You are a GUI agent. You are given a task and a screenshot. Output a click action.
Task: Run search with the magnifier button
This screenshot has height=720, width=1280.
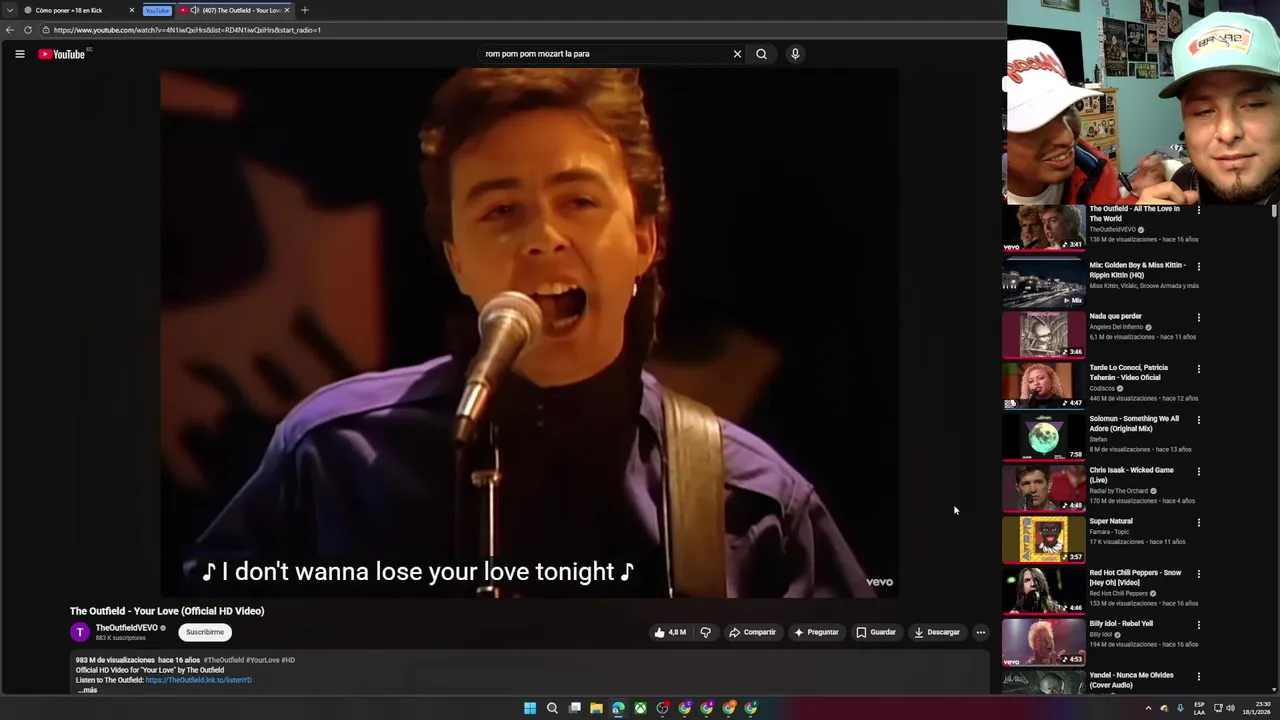pos(761,54)
